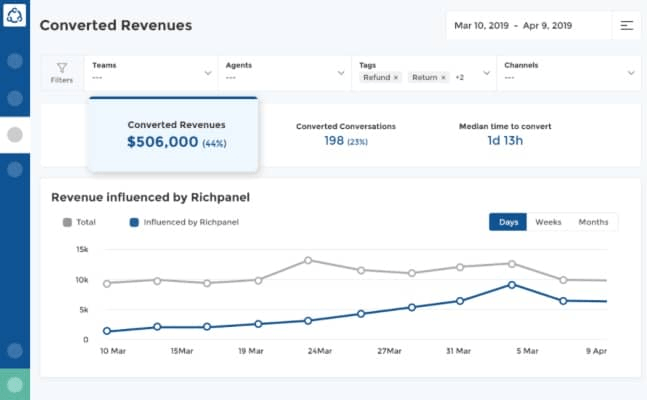The image size is (647, 400).
Task: Click the 1d 13h value
Action: (x=505, y=141)
